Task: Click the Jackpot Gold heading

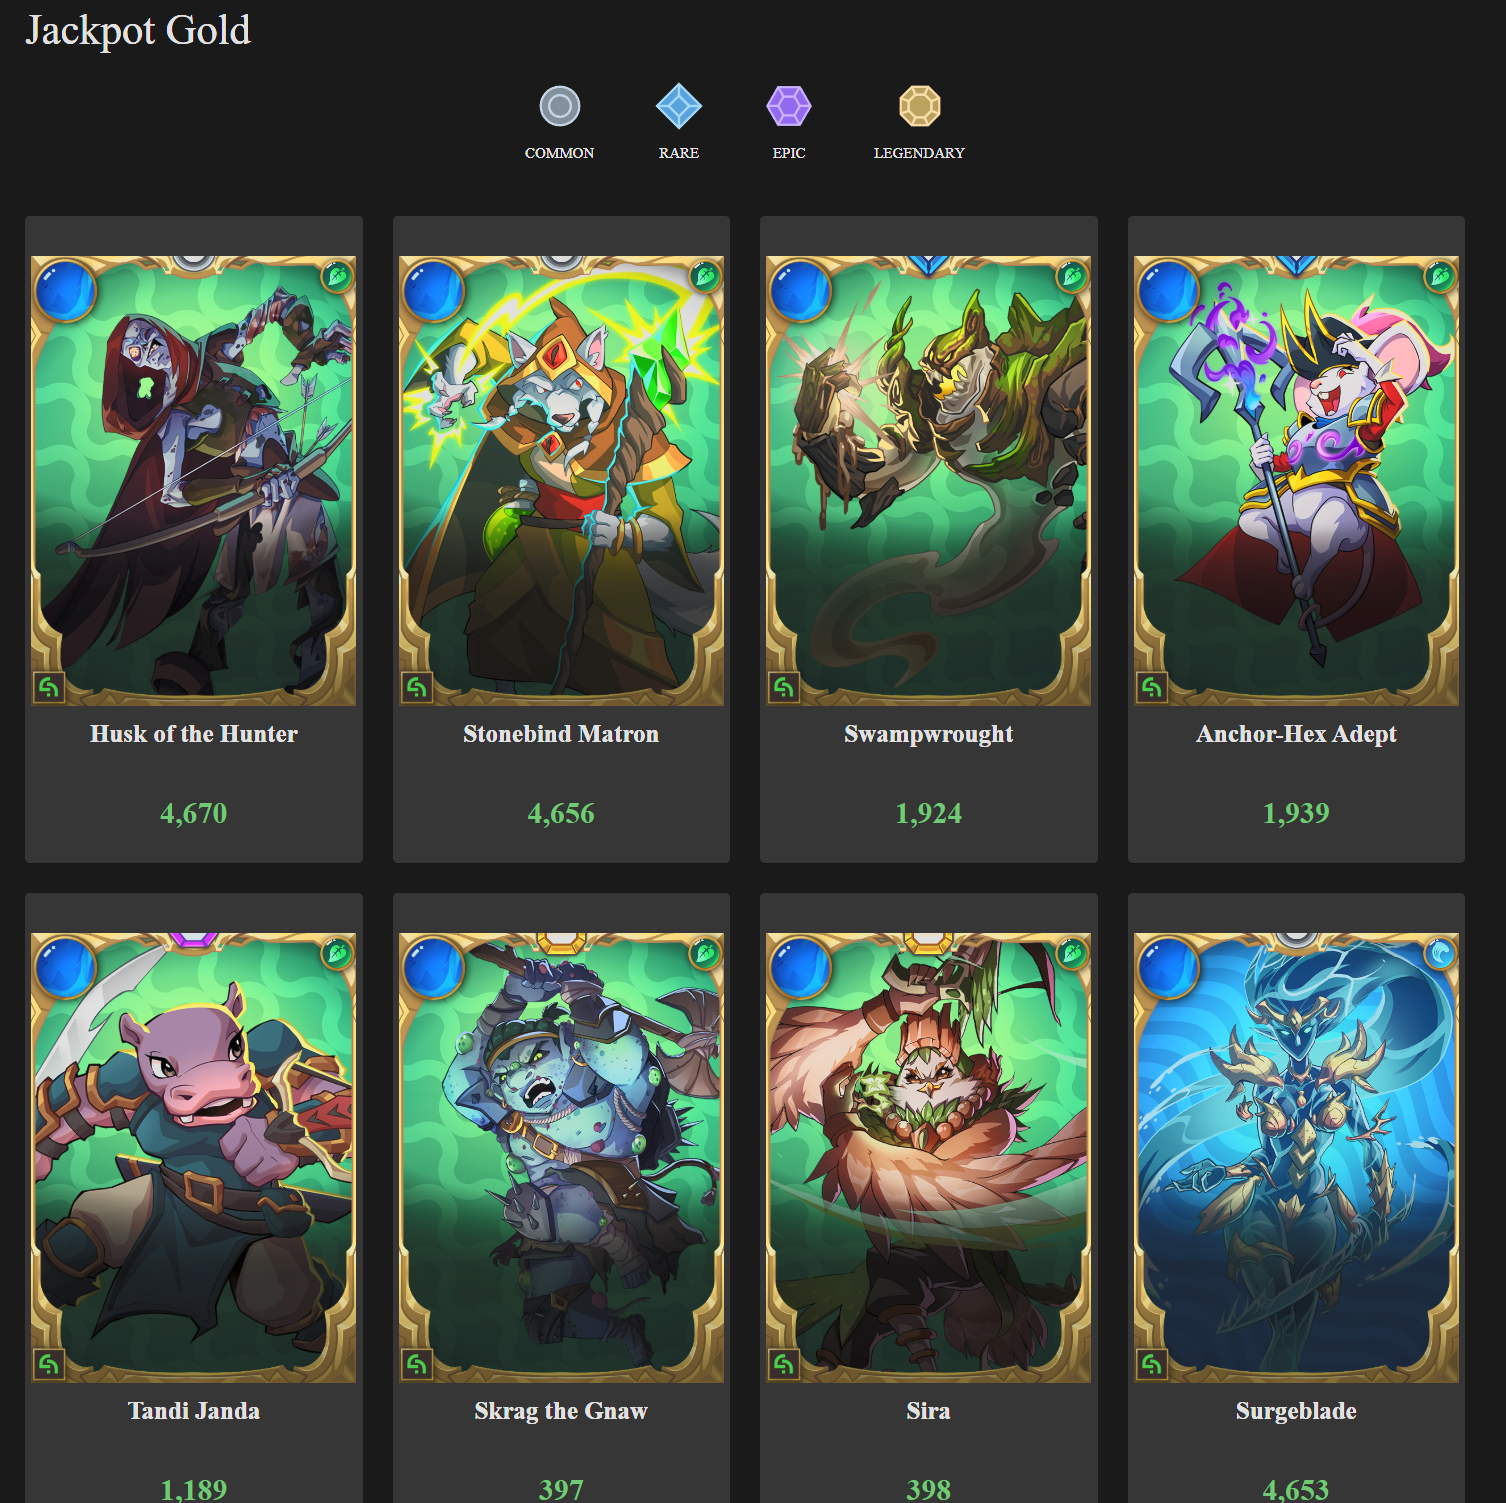Action: coord(138,31)
